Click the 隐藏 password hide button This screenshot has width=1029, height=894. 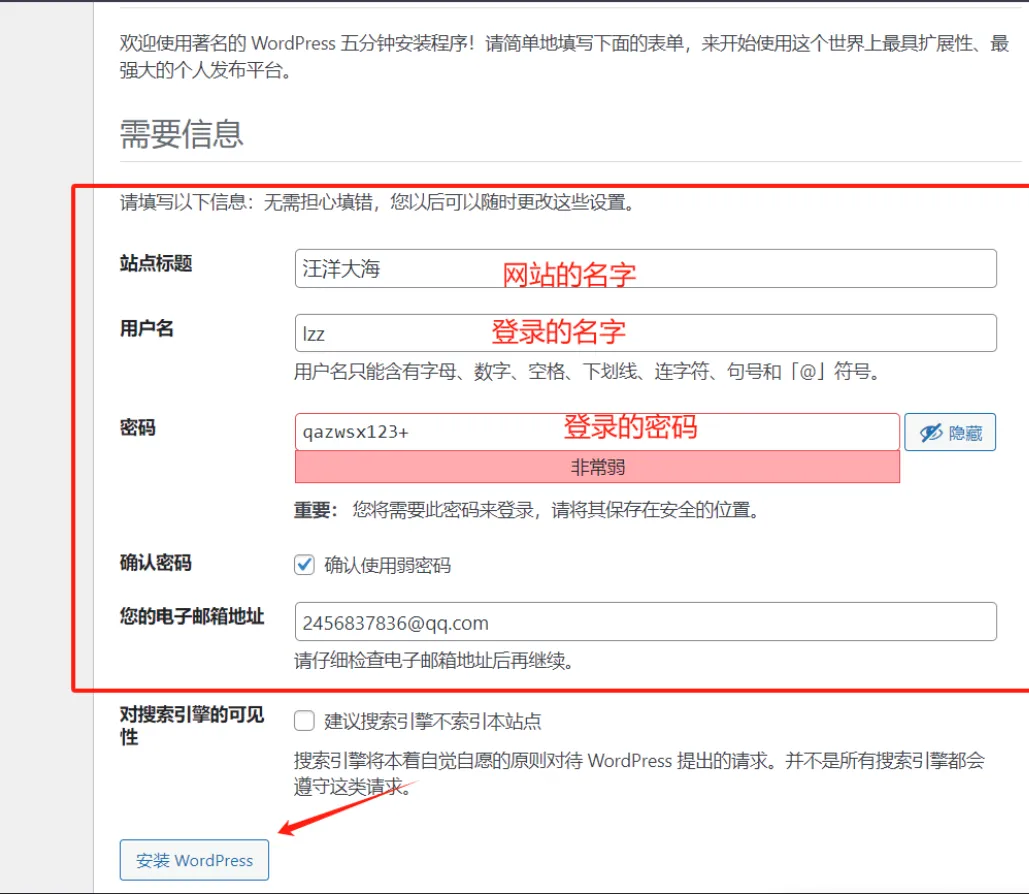tap(950, 432)
